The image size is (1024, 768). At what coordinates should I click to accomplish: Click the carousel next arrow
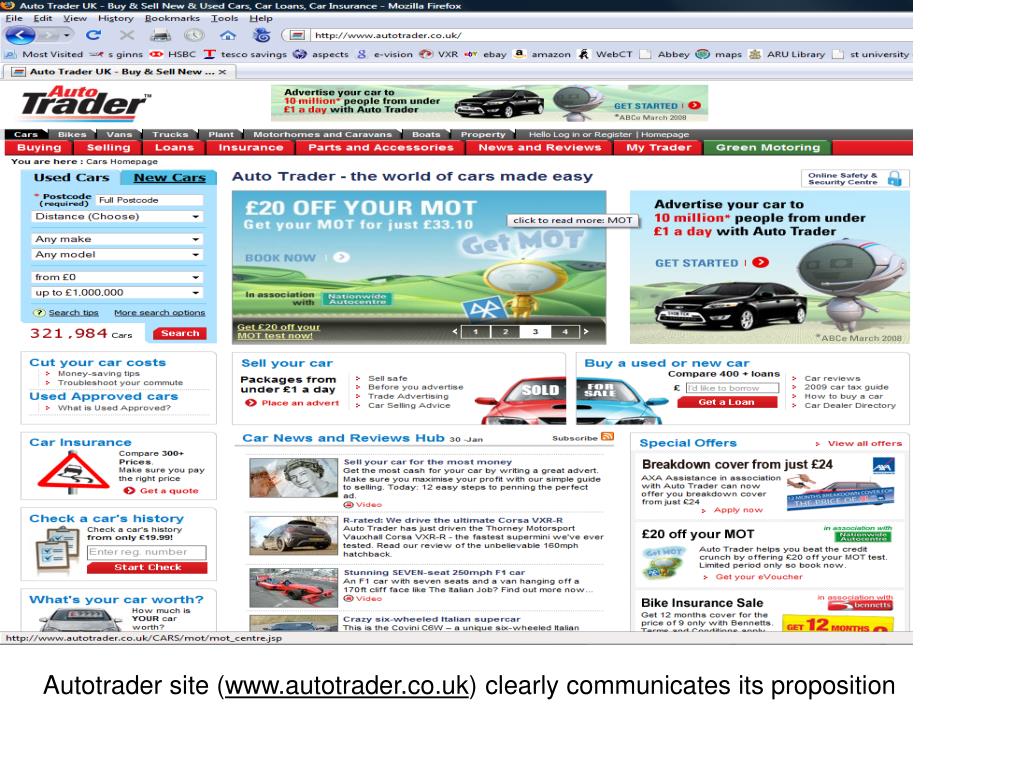[586, 331]
